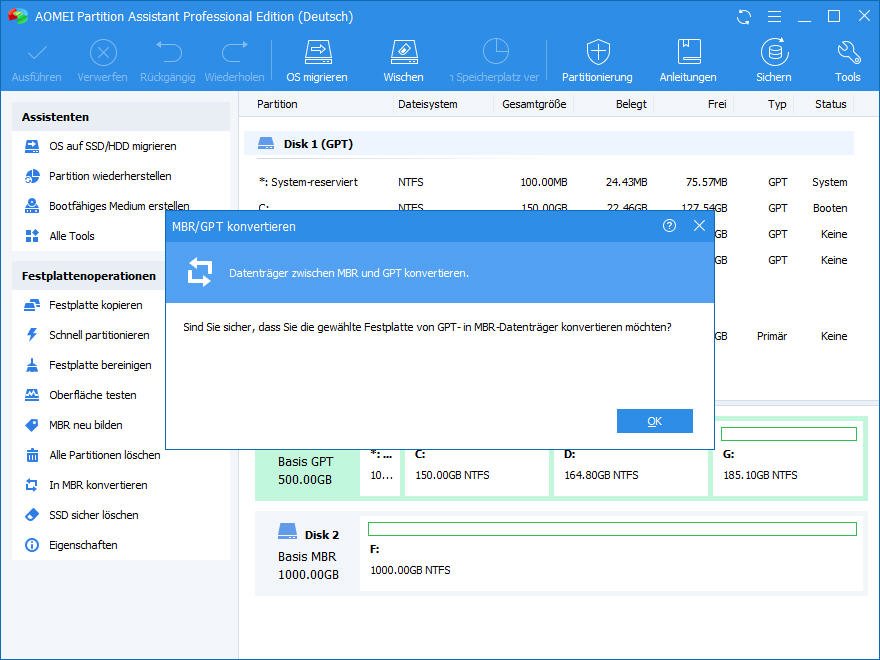The height and width of the screenshot is (660, 880).
Task: Click the Frei column header
Action: [x=717, y=104]
